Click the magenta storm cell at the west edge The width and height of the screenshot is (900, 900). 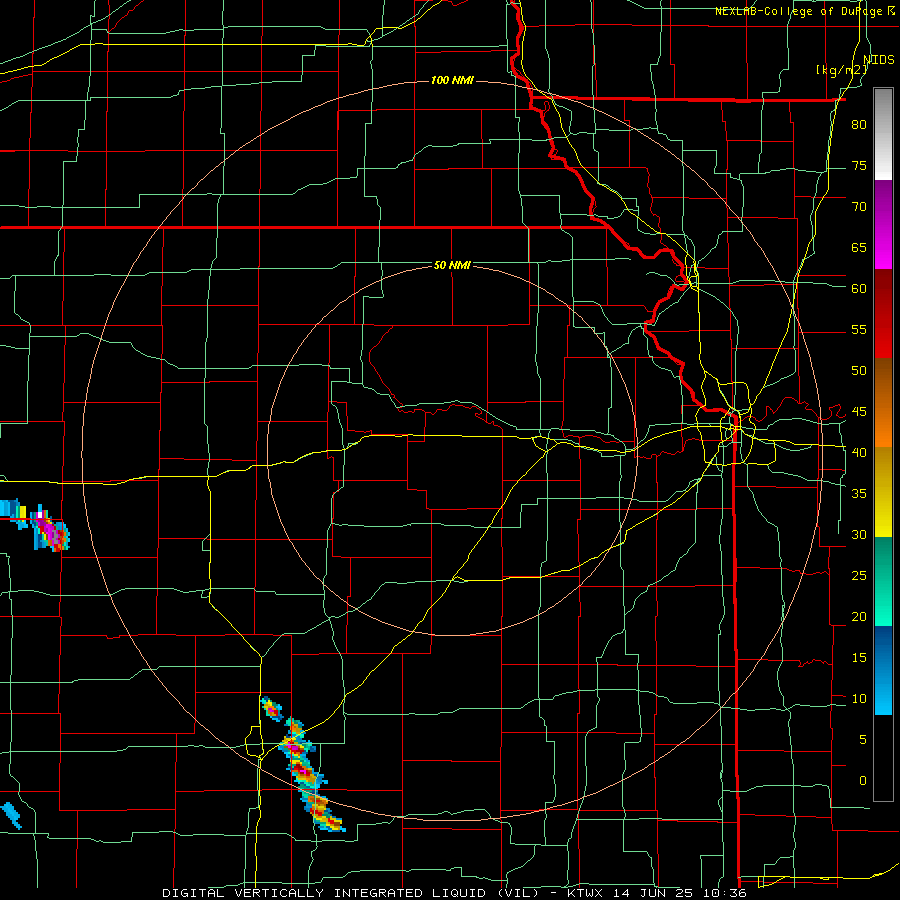tap(51, 529)
